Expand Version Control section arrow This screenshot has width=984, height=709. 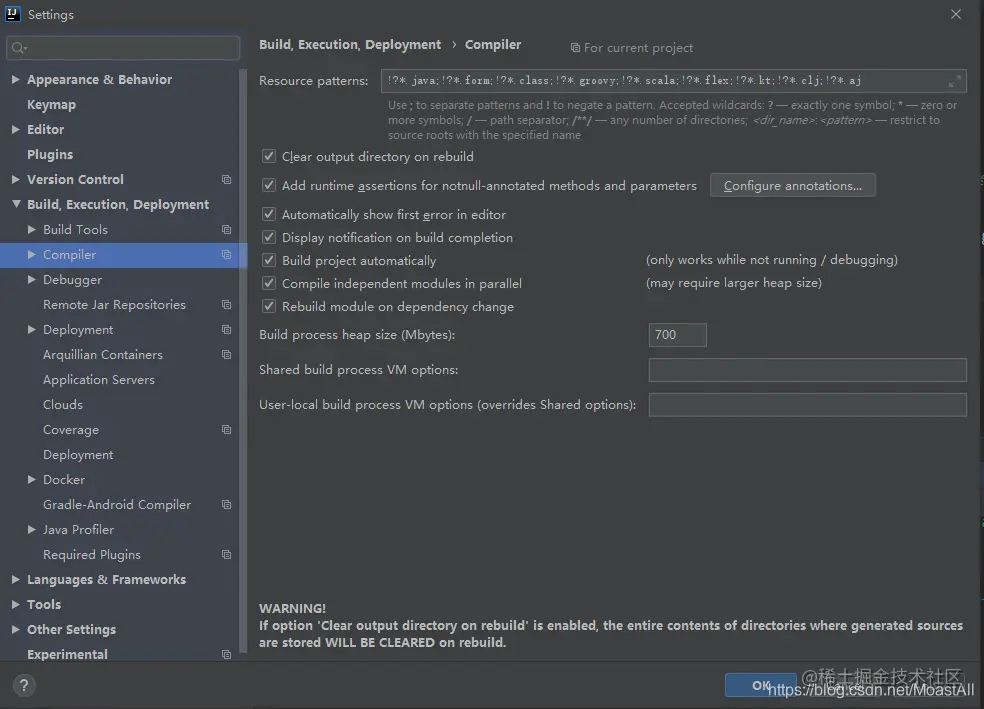pos(16,179)
